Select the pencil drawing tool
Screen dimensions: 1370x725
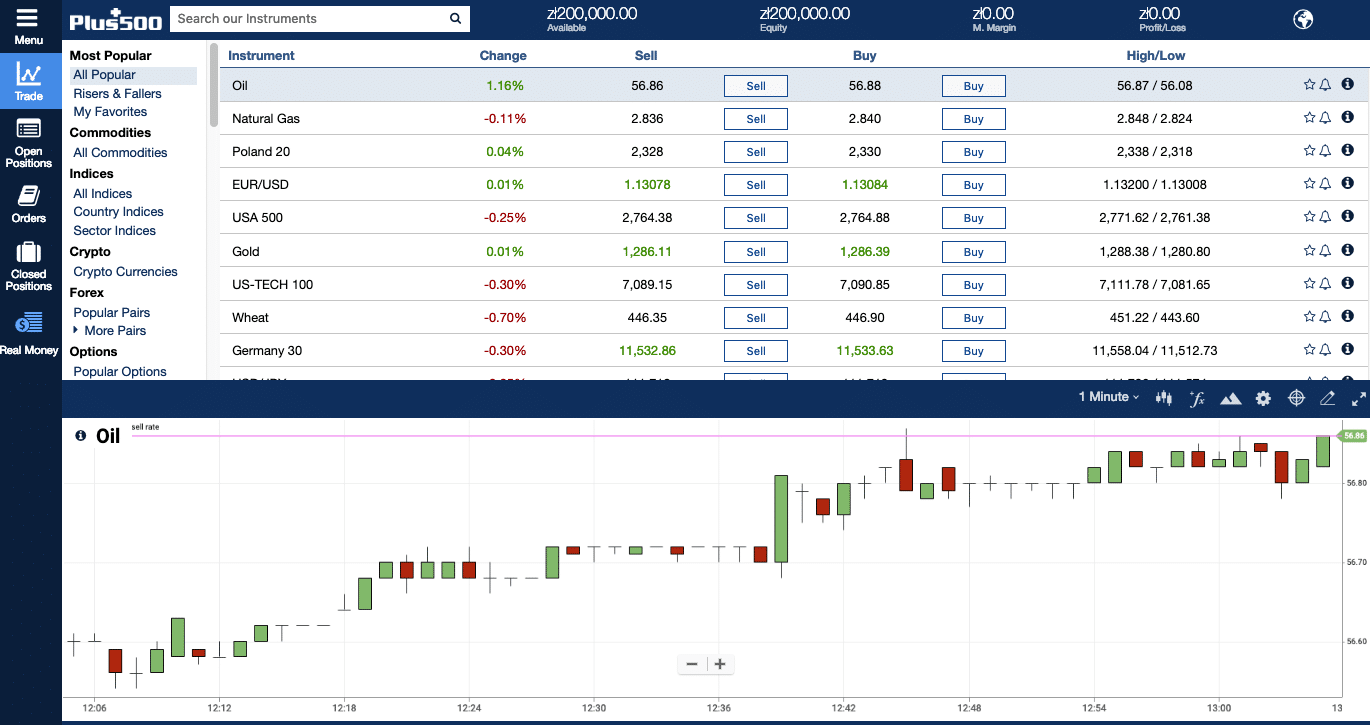pos(1327,398)
